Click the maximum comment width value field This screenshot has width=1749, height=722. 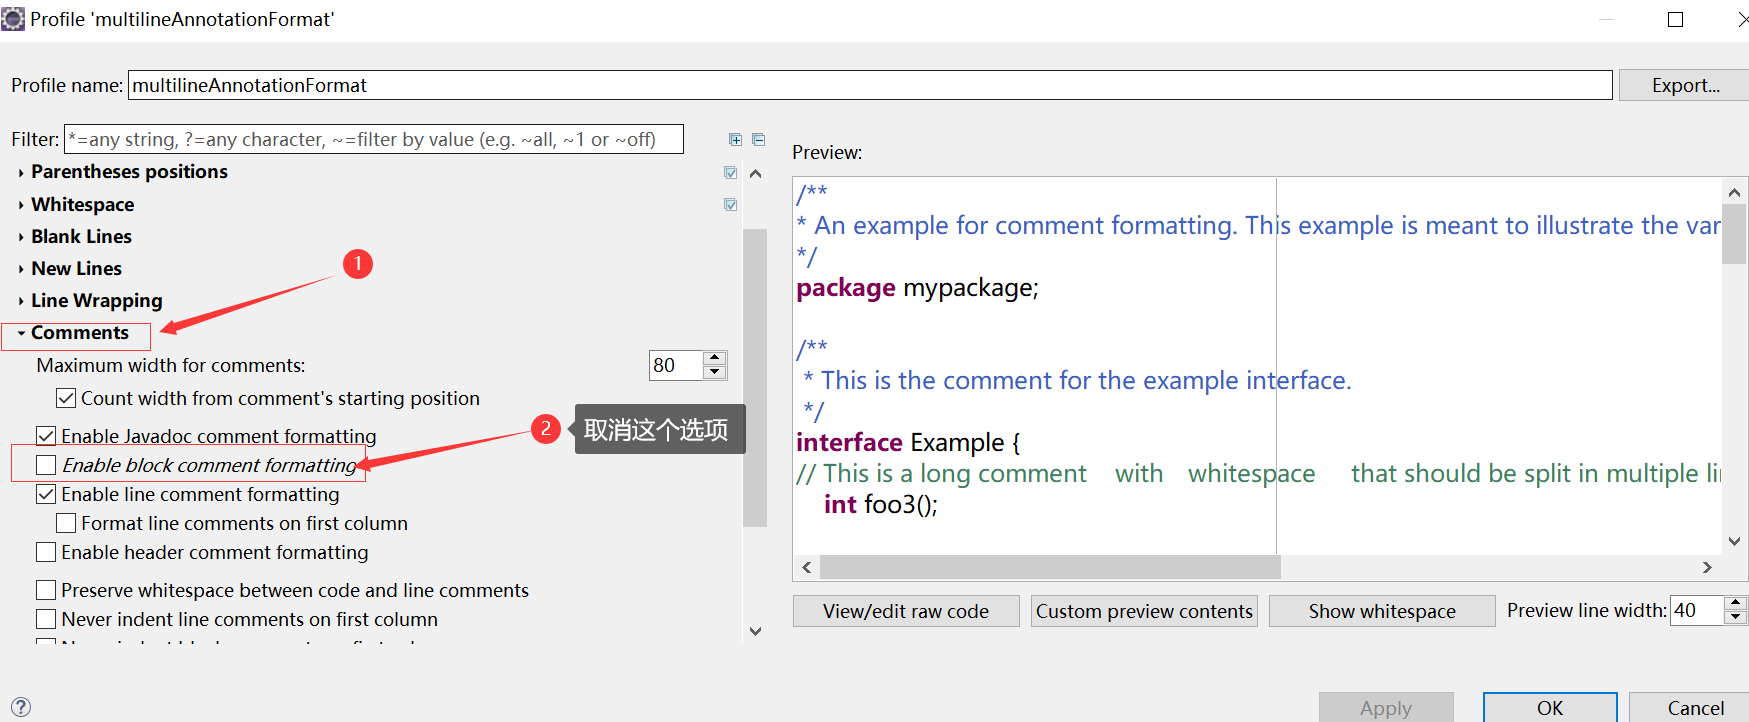pos(676,366)
